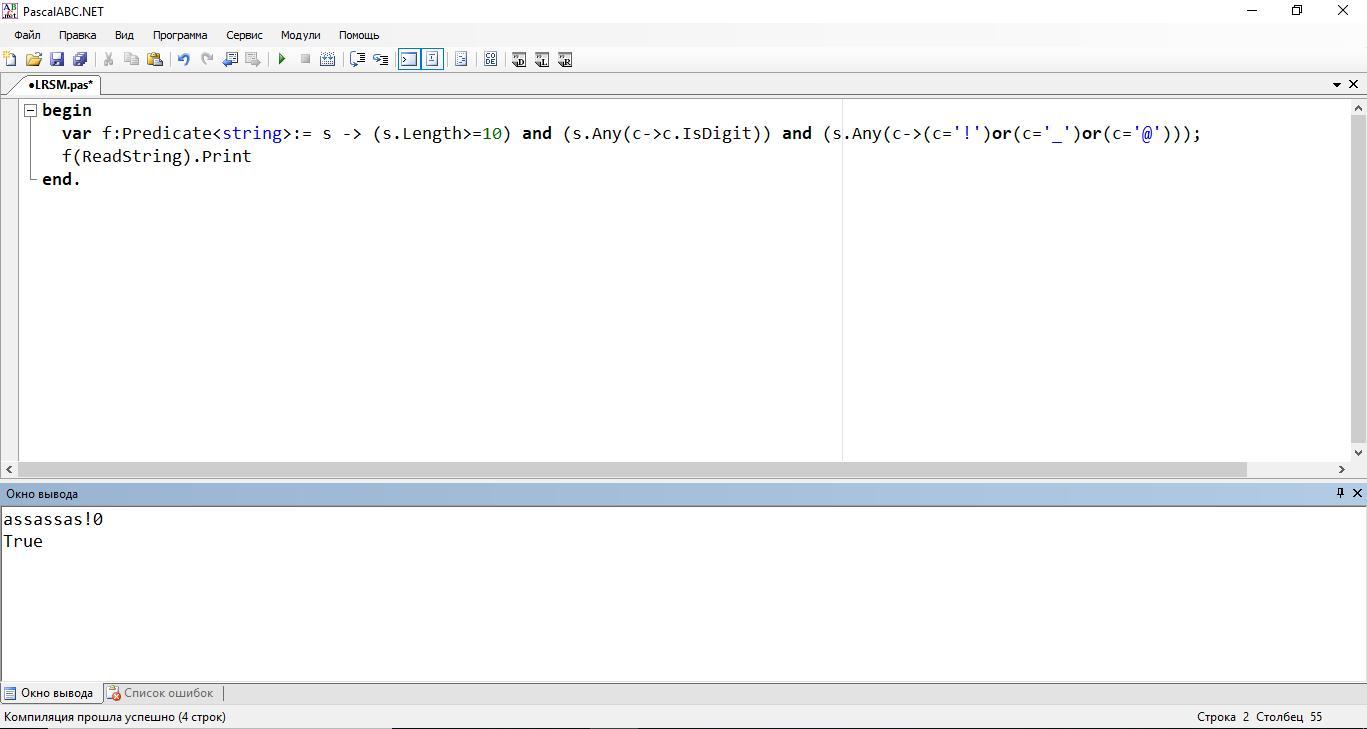1367x729 pixels.
Task: Run the program with the green arrow
Action: pyautogui.click(x=282, y=60)
